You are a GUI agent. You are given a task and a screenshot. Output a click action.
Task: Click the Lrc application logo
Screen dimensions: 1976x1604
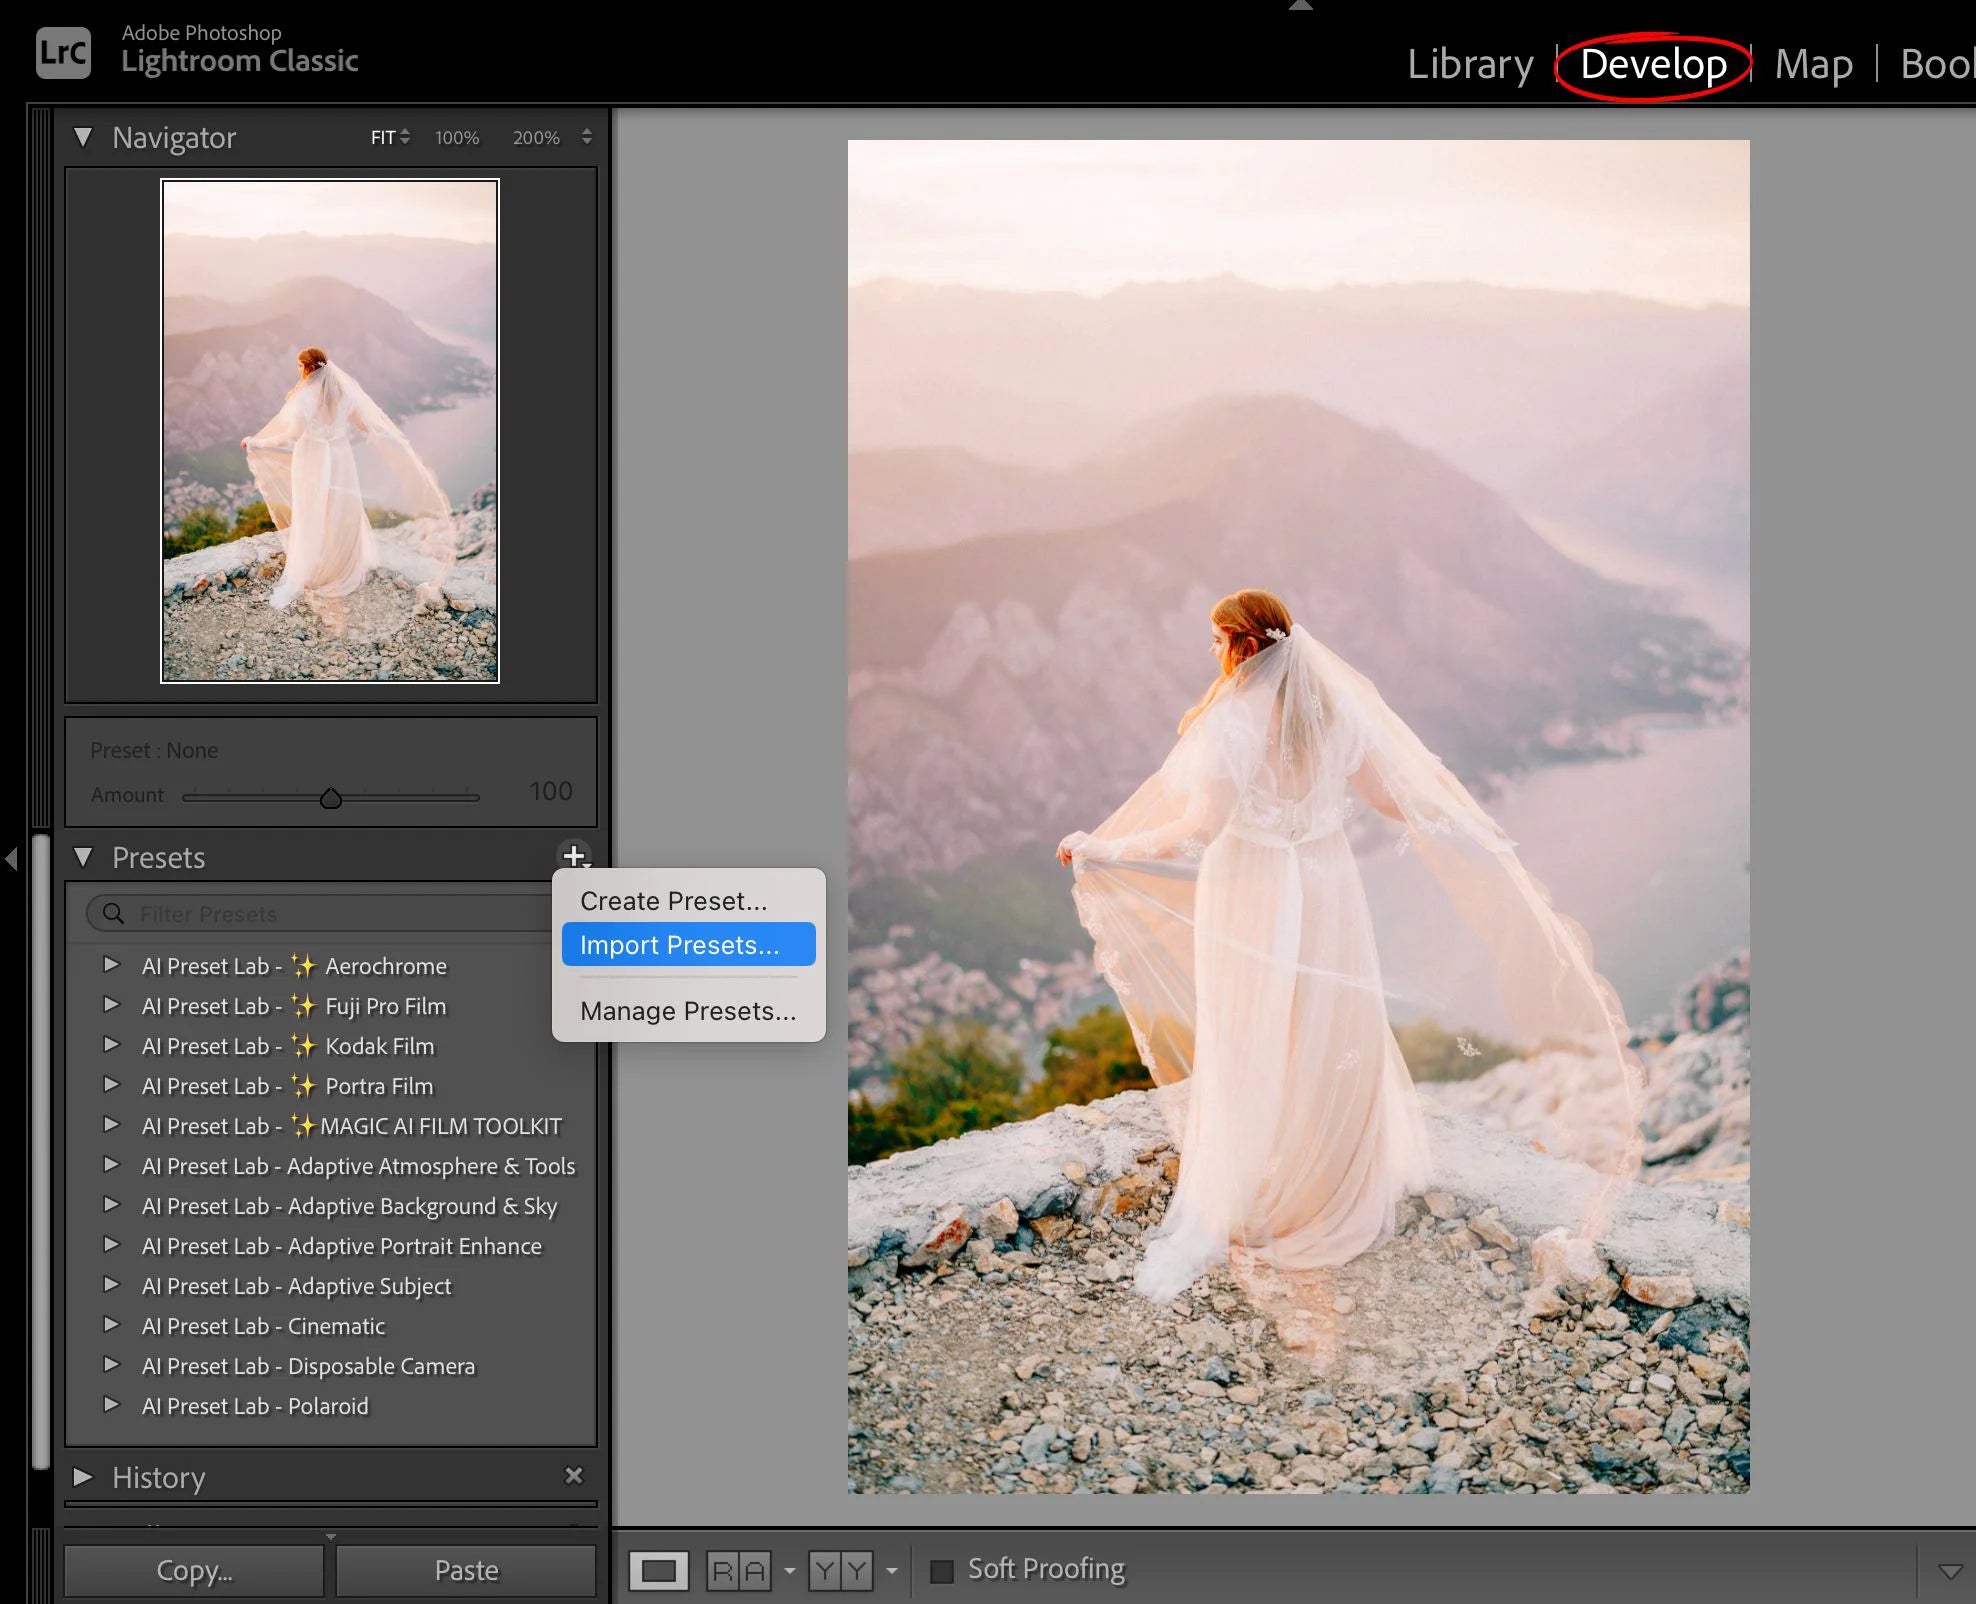tap(63, 52)
